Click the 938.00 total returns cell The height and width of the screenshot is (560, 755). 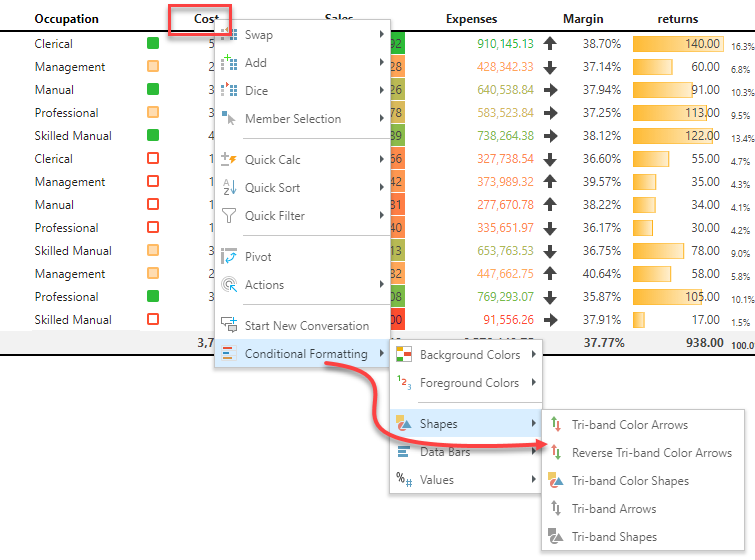click(x=704, y=343)
